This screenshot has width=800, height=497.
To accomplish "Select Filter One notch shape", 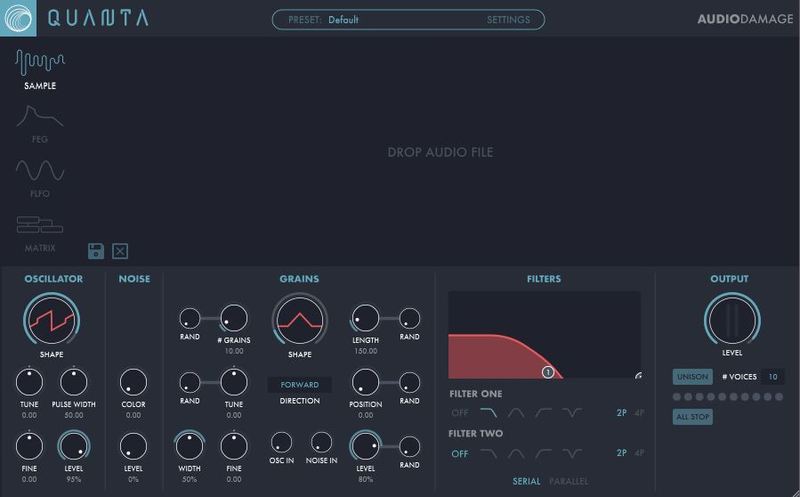I will 571,412.
